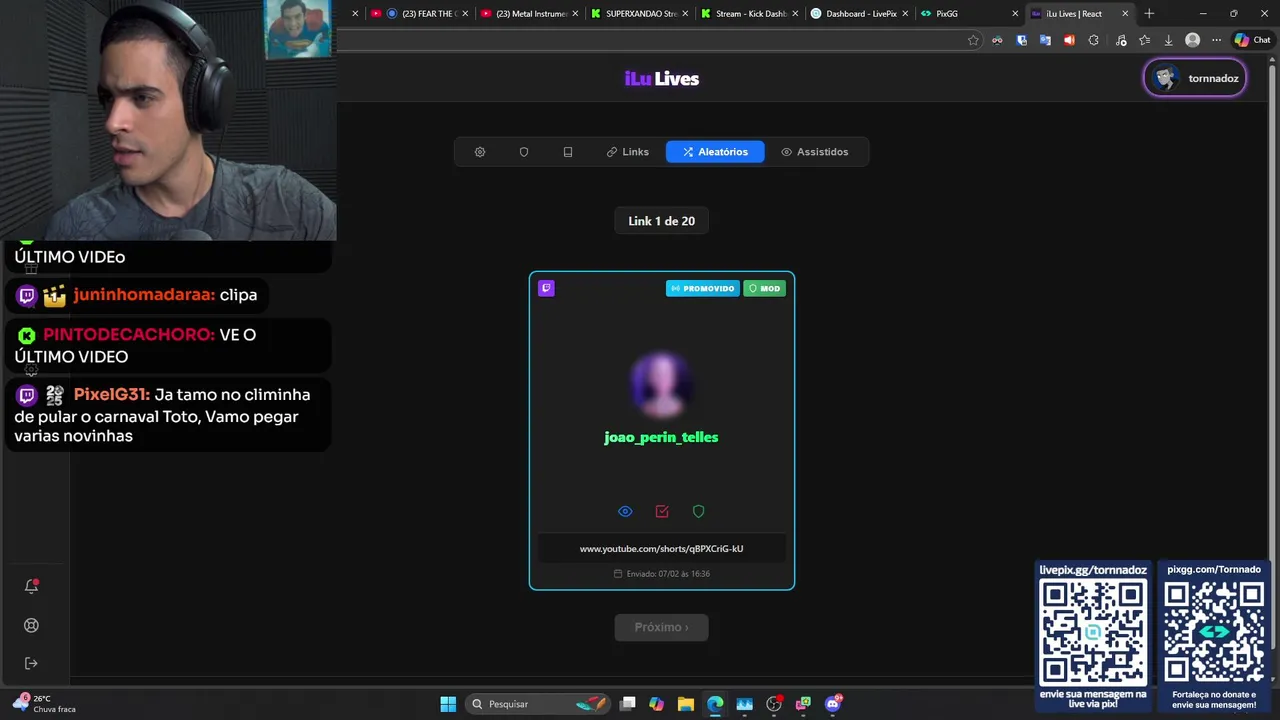This screenshot has height=720, width=1280.
Task: Close the PixGG browser tab
Action: (1015, 14)
